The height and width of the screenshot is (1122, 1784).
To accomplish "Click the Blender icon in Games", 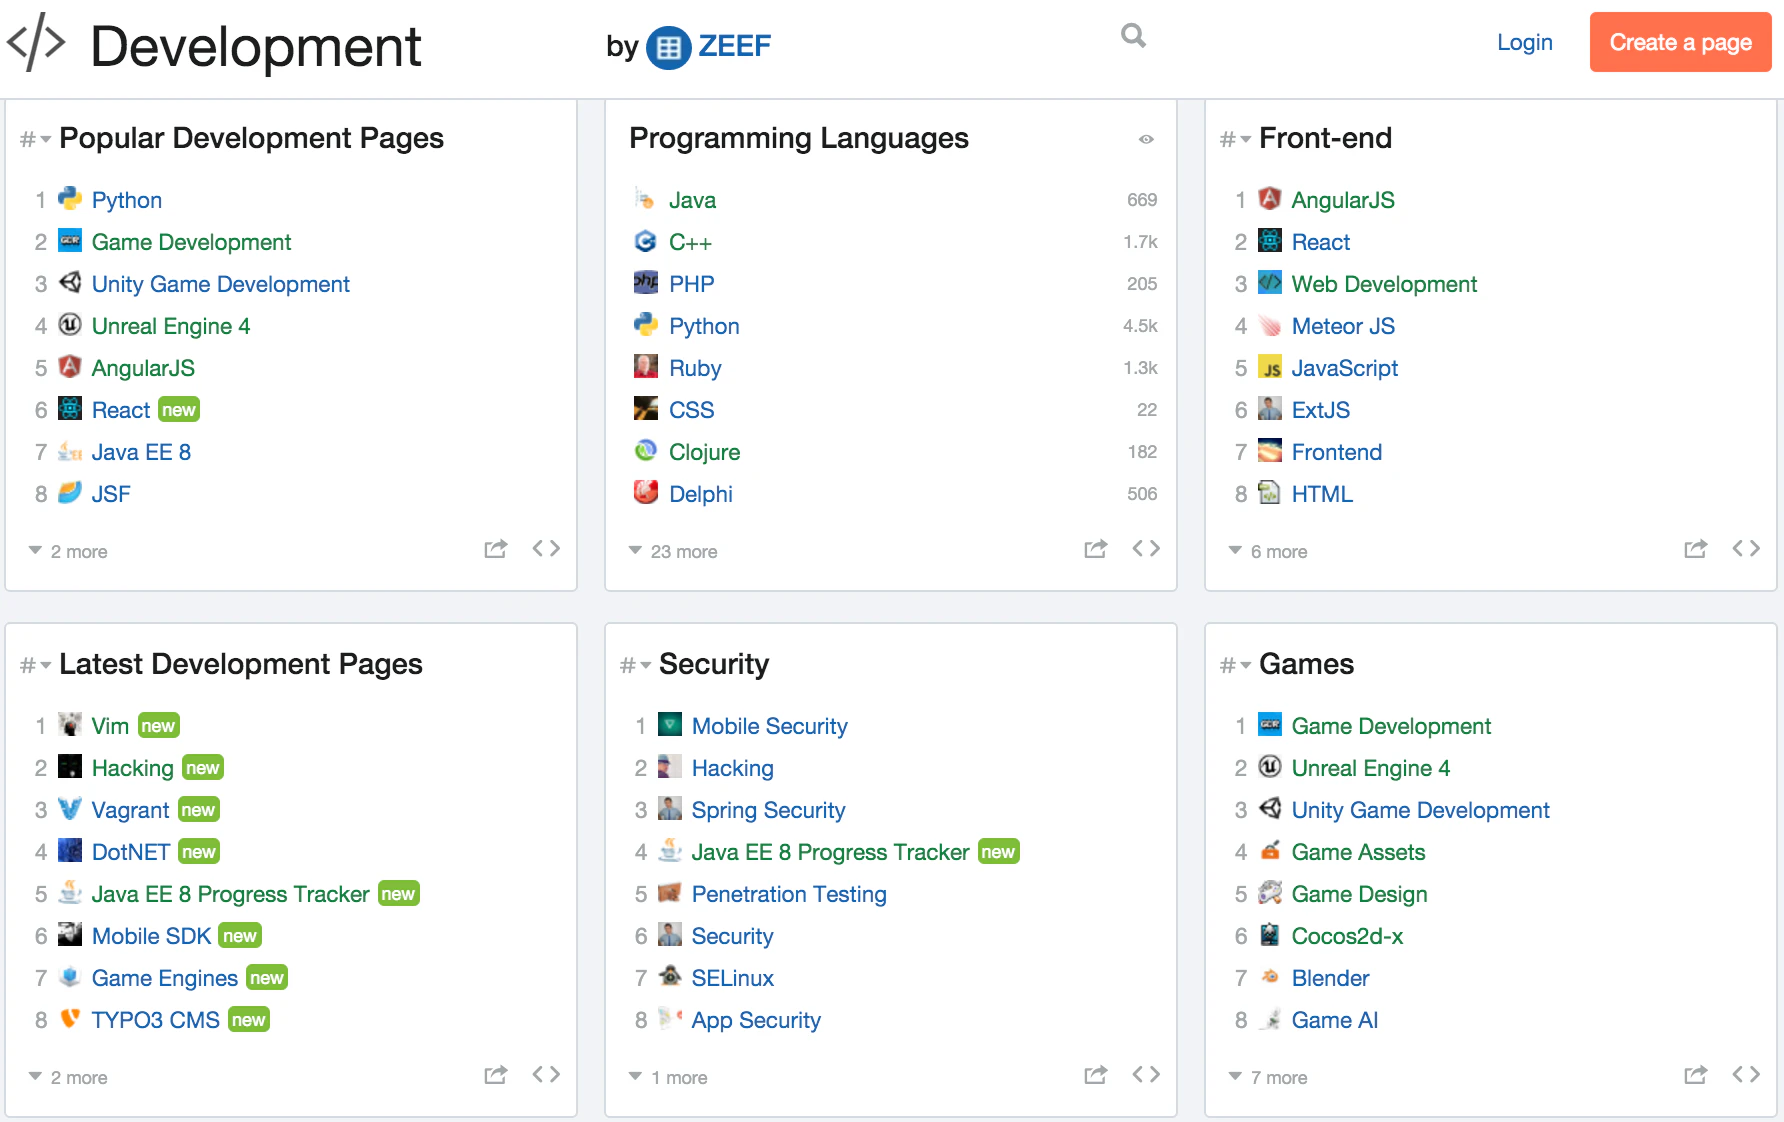I will point(1270,976).
